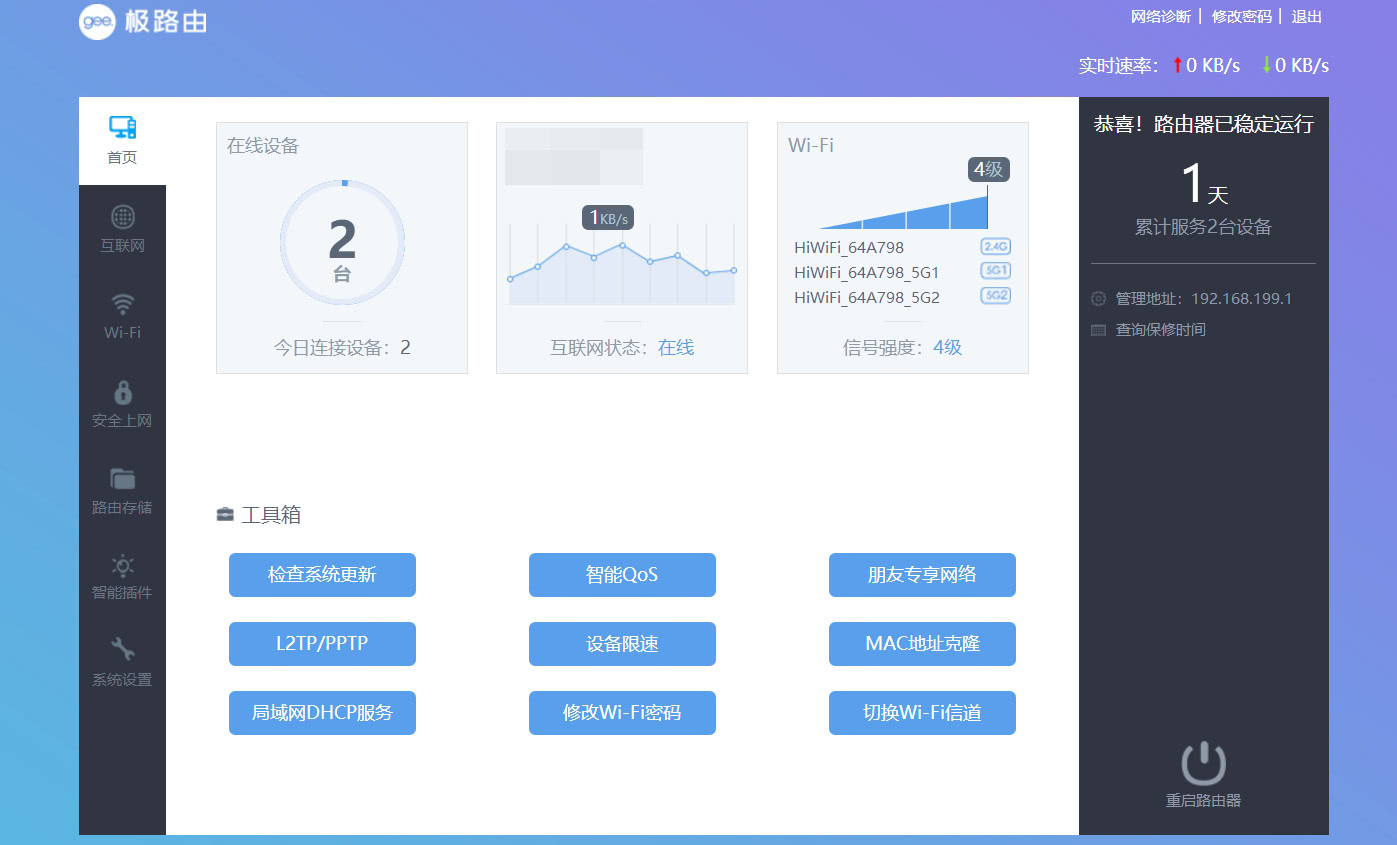Click the 4级 signal strength link
The width and height of the screenshot is (1397, 845).
(x=948, y=348)
